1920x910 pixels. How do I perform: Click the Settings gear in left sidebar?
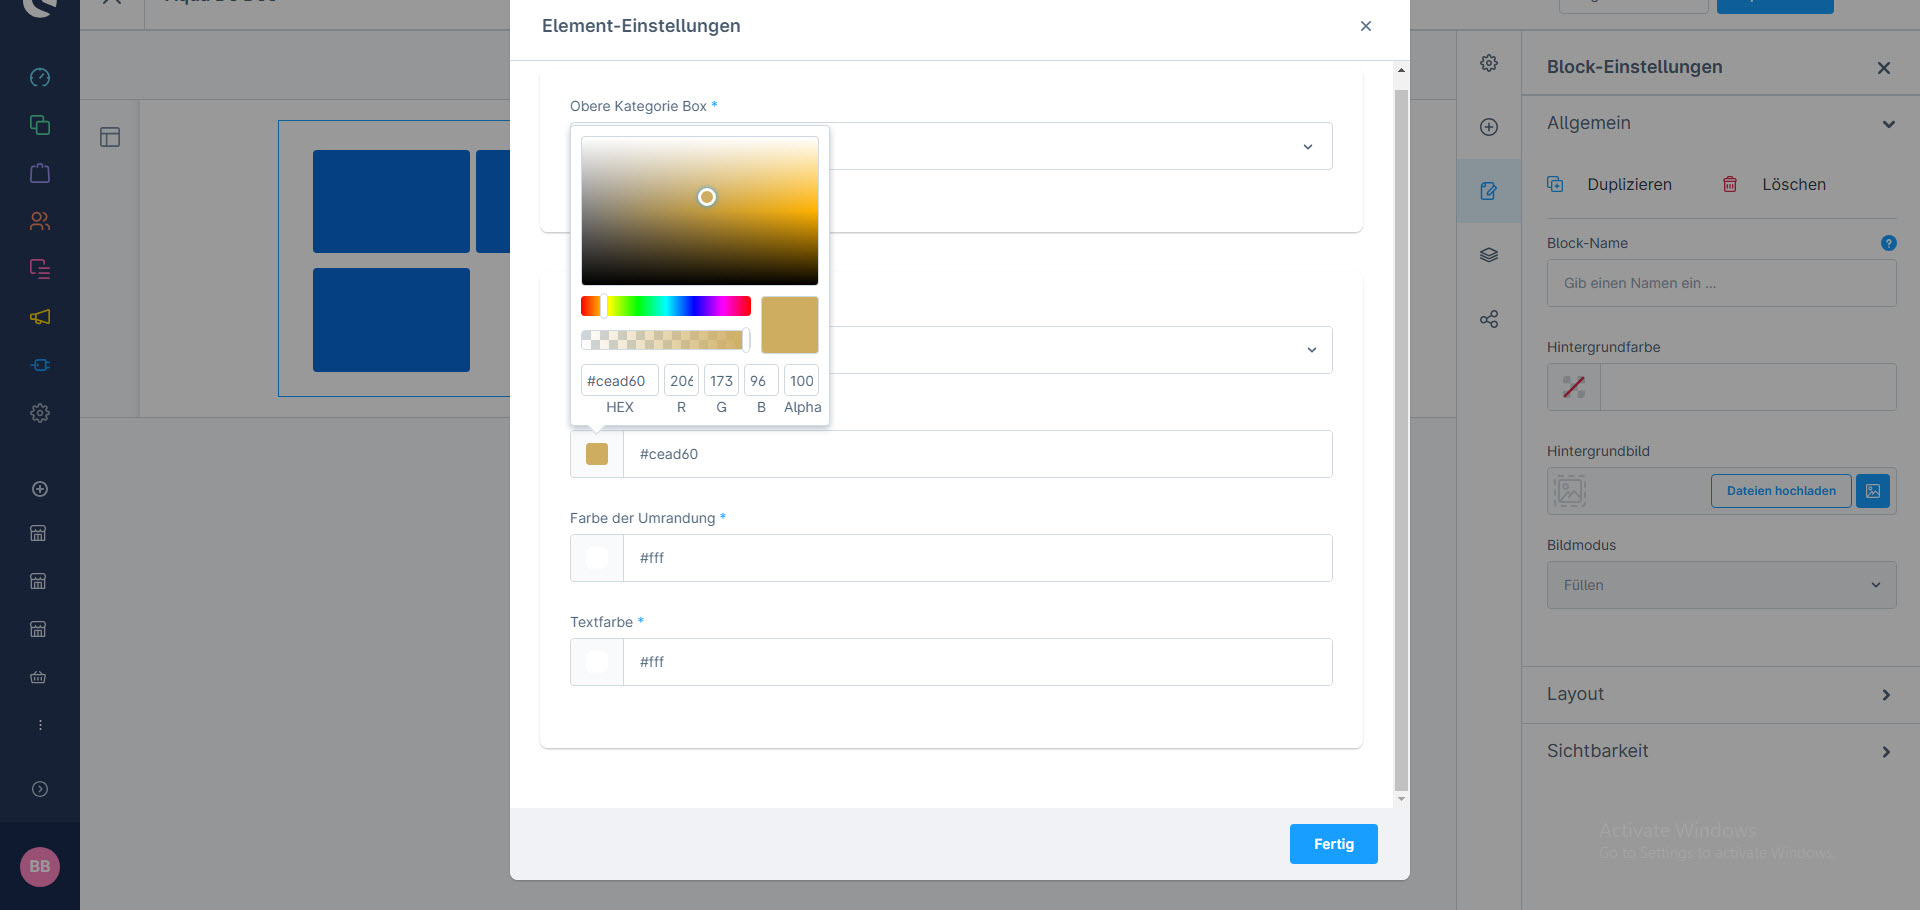pyautogui.click(x=40, y=413)
